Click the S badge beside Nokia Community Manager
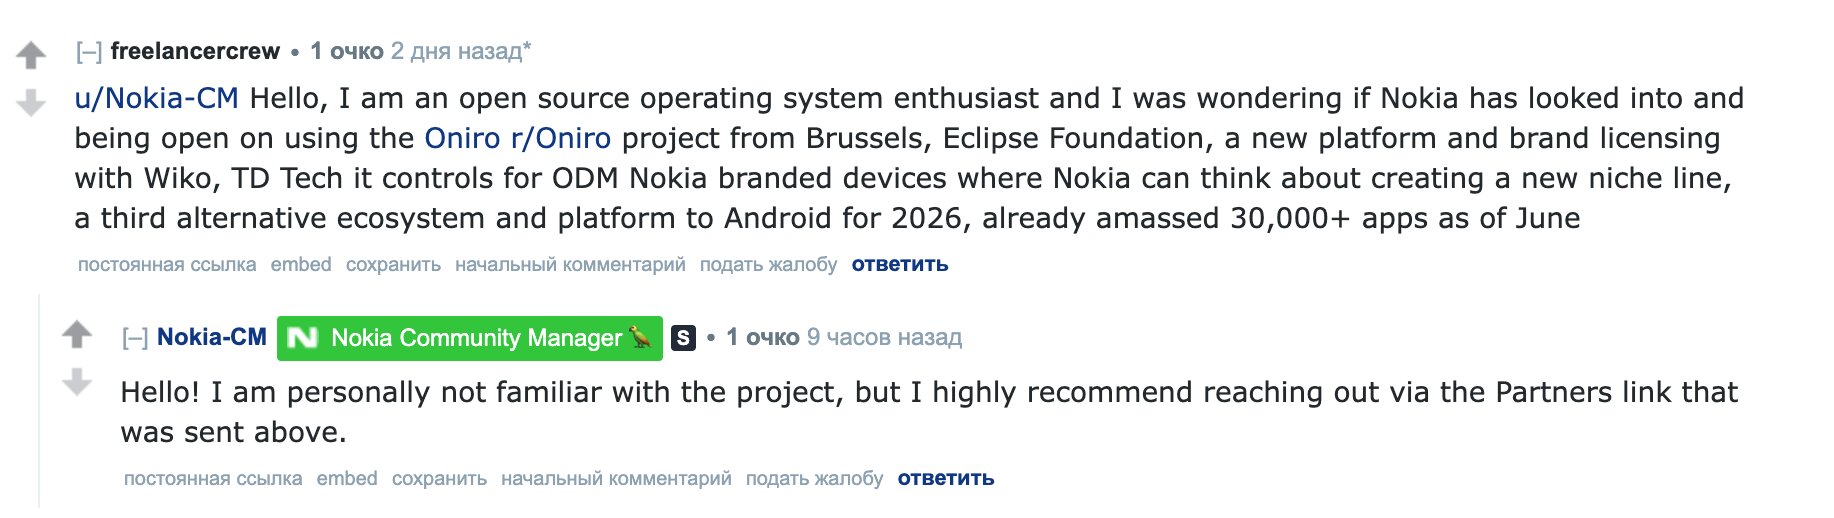The height and width of the screenshot is (518, 1834). (683, 338)
